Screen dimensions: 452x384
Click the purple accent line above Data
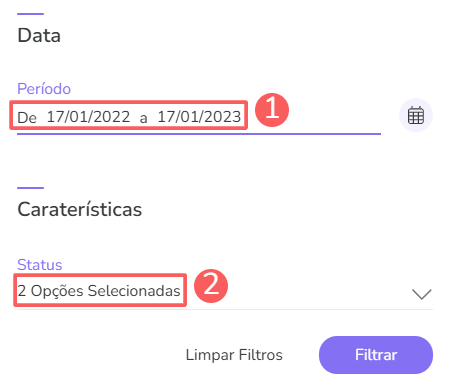pos(30,14)
